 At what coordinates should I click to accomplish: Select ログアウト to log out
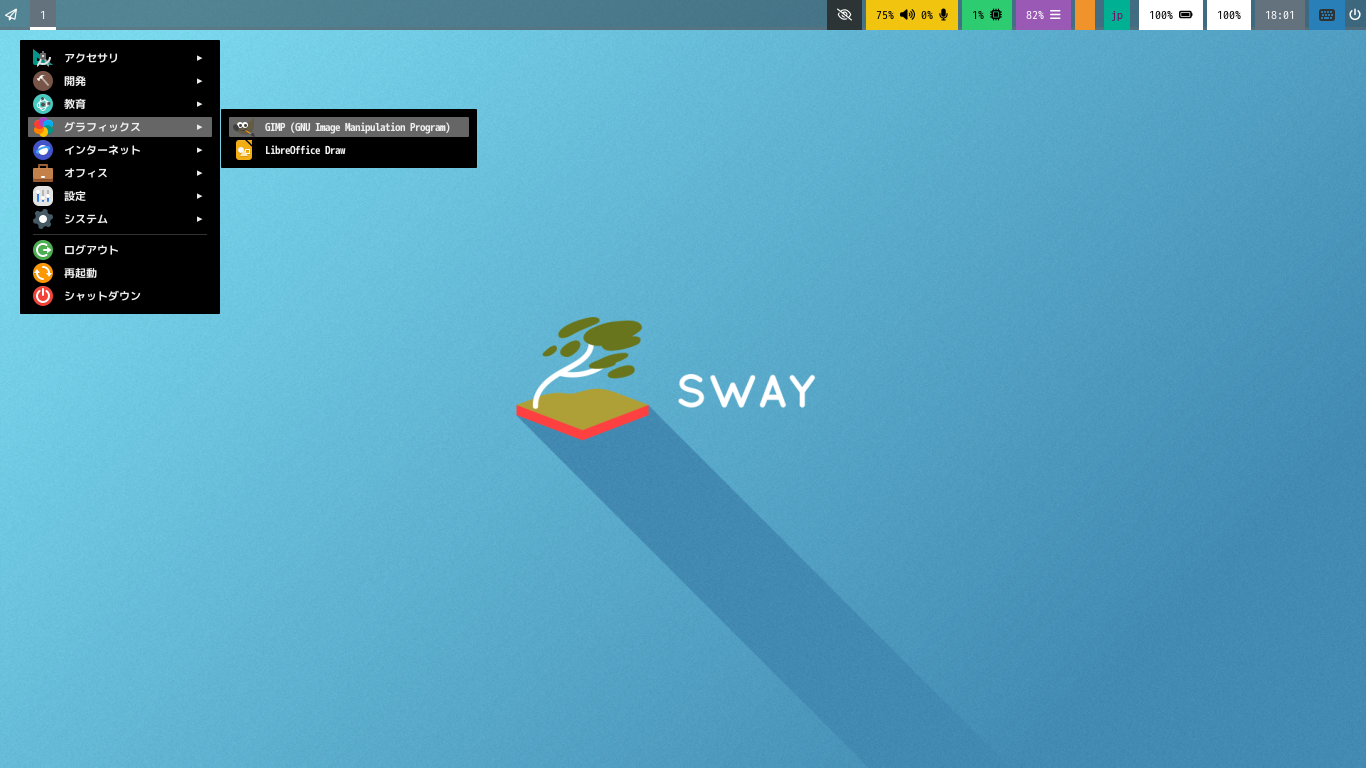120,250
